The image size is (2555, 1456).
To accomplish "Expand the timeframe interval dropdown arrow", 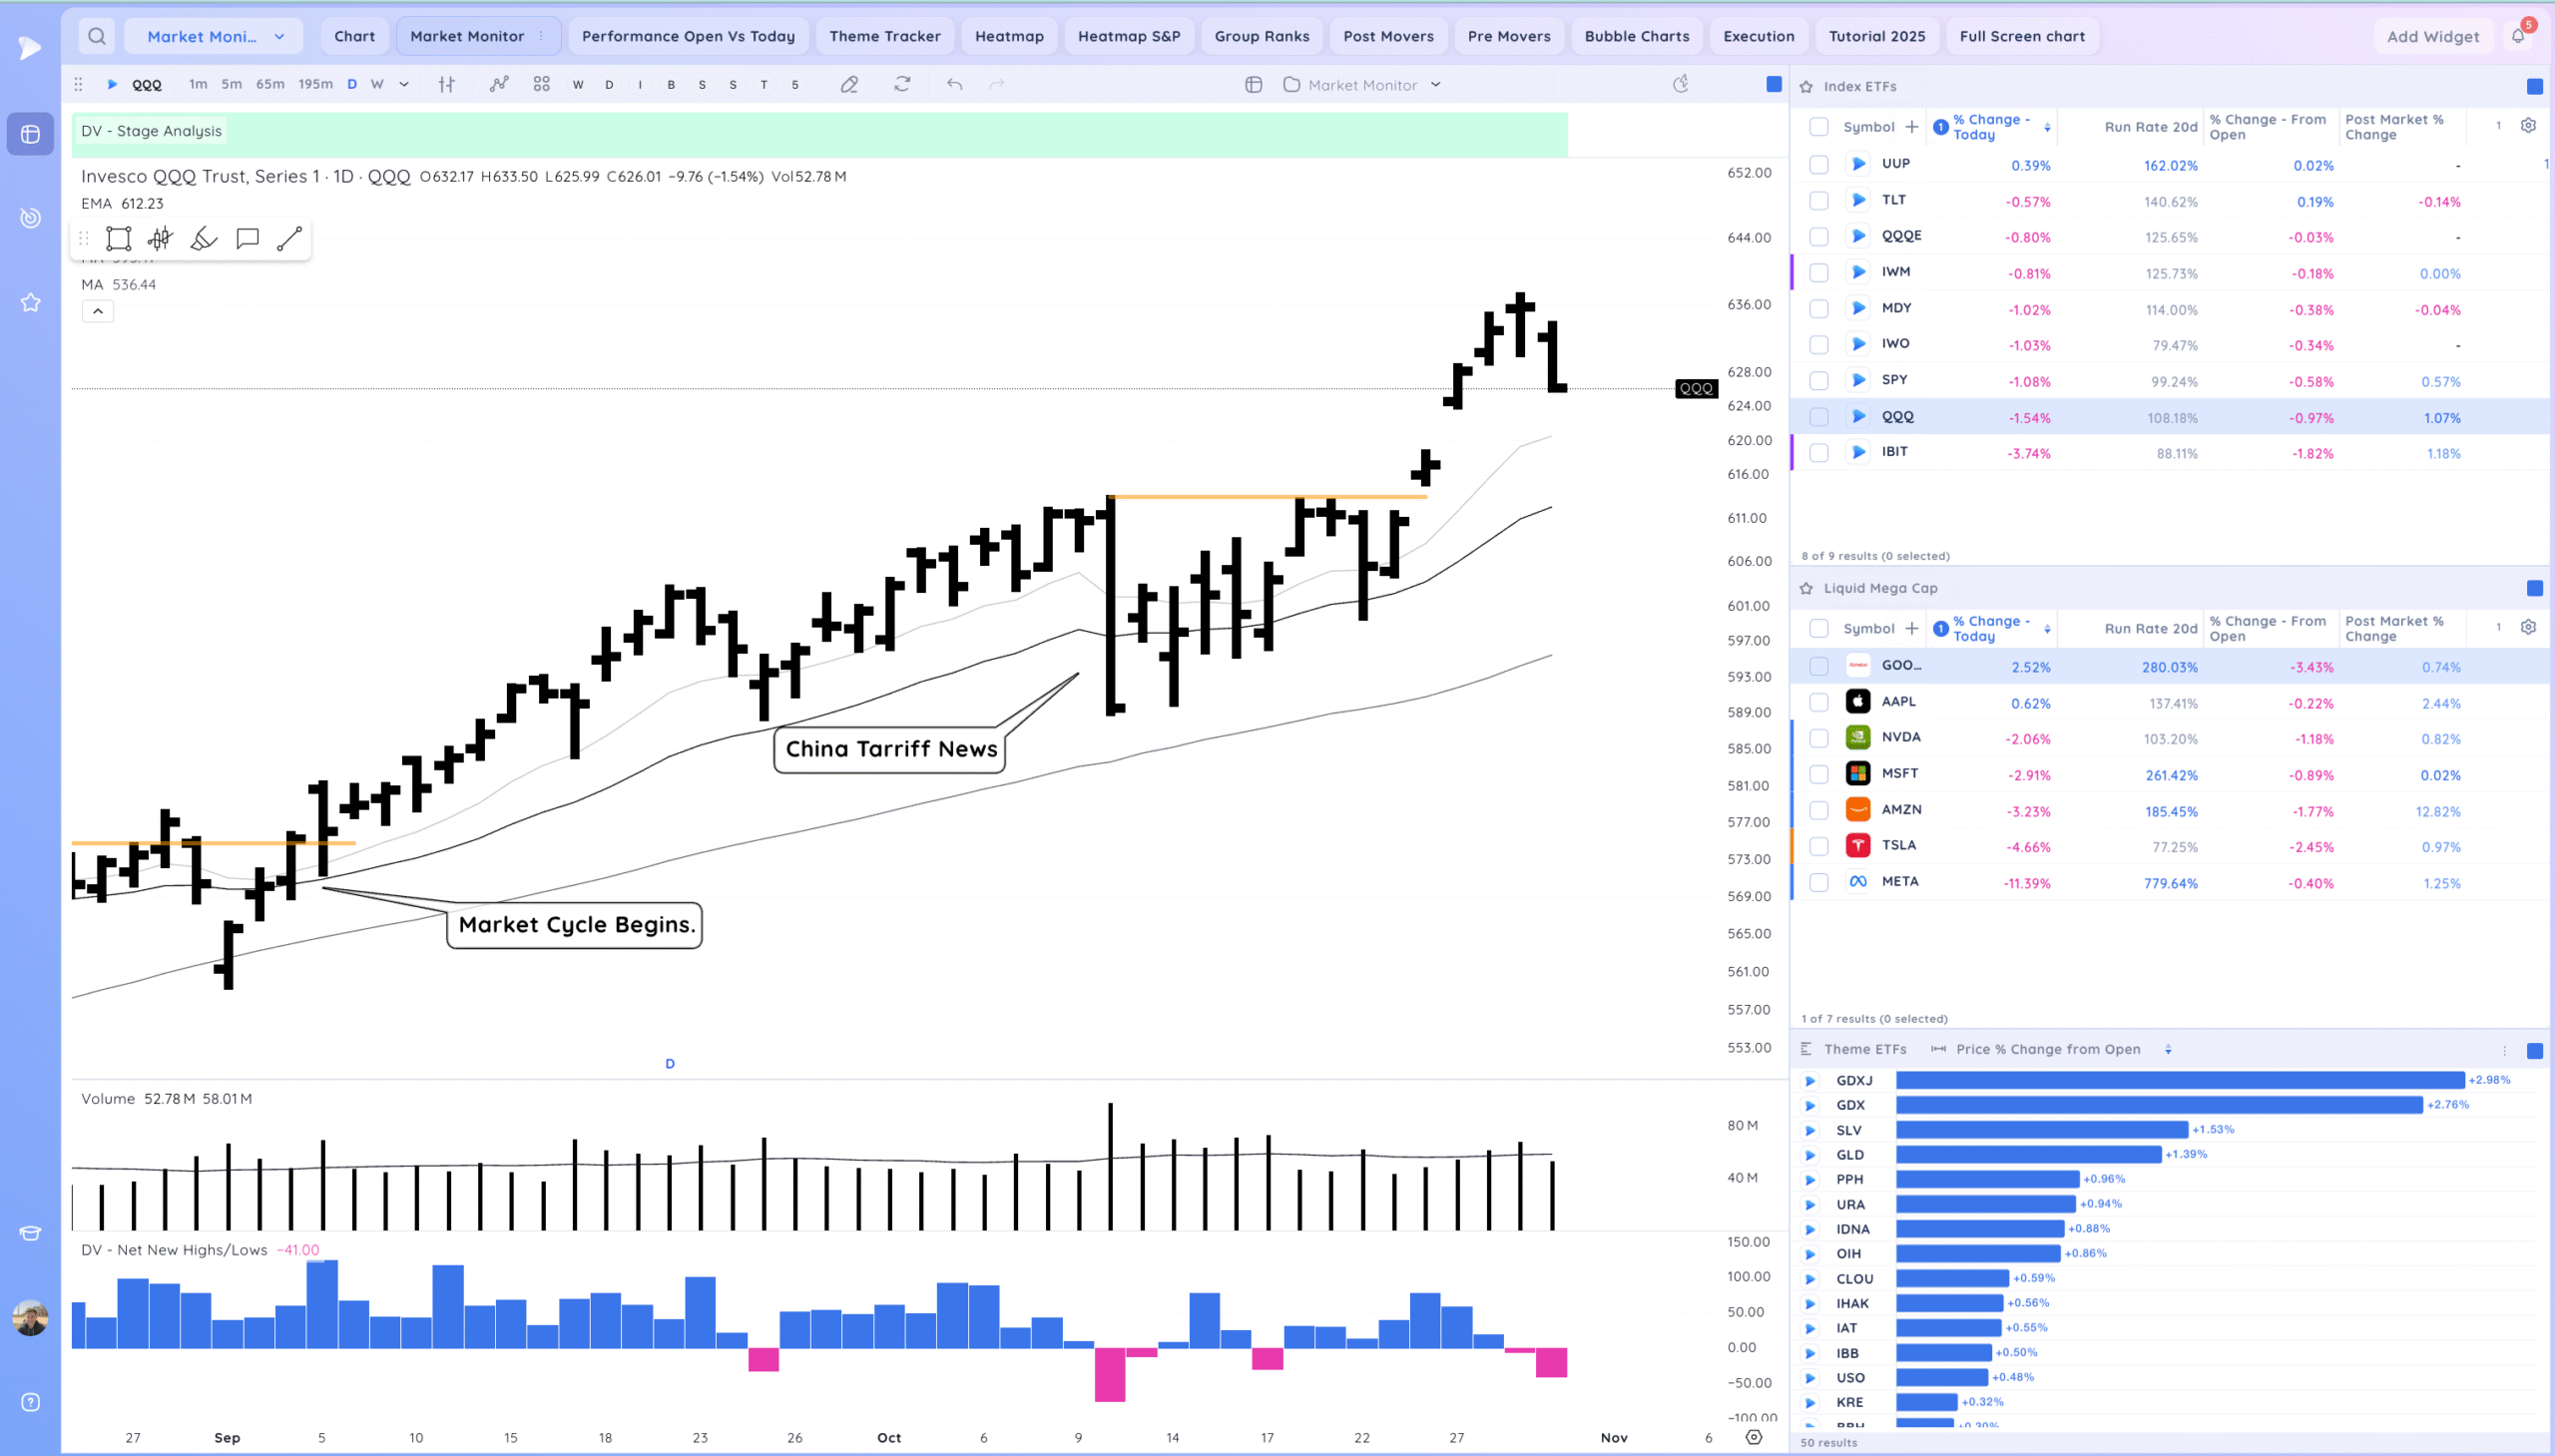I will pos(404,85).
